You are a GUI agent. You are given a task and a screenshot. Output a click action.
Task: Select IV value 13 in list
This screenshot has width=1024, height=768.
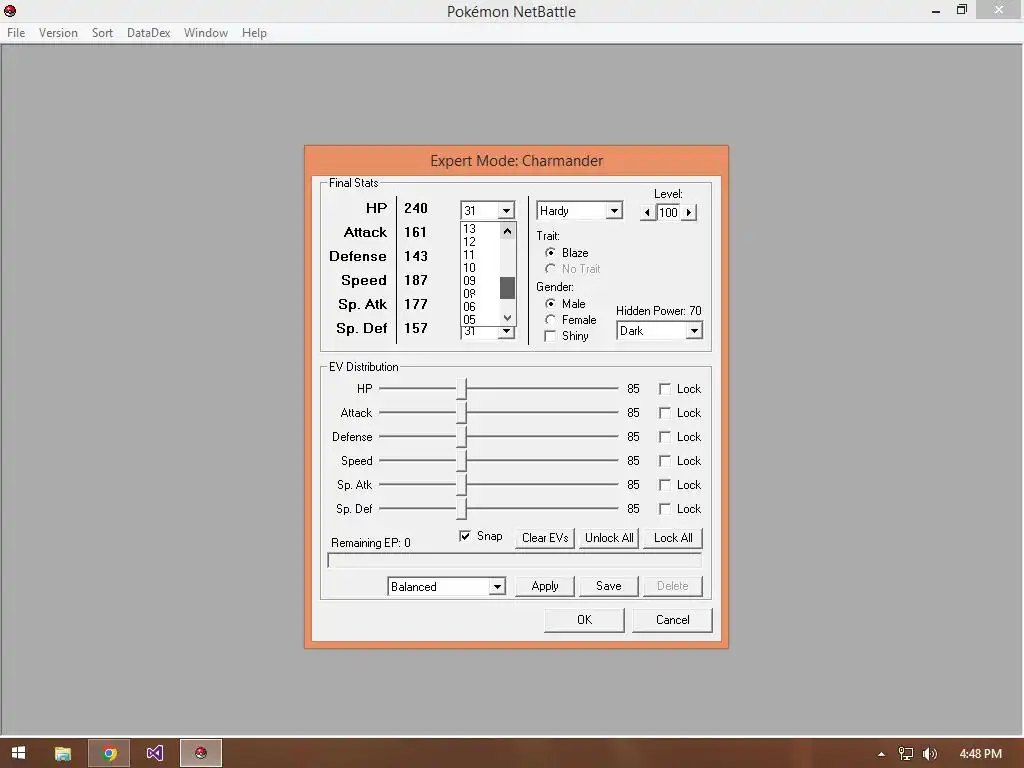point(481,229)
